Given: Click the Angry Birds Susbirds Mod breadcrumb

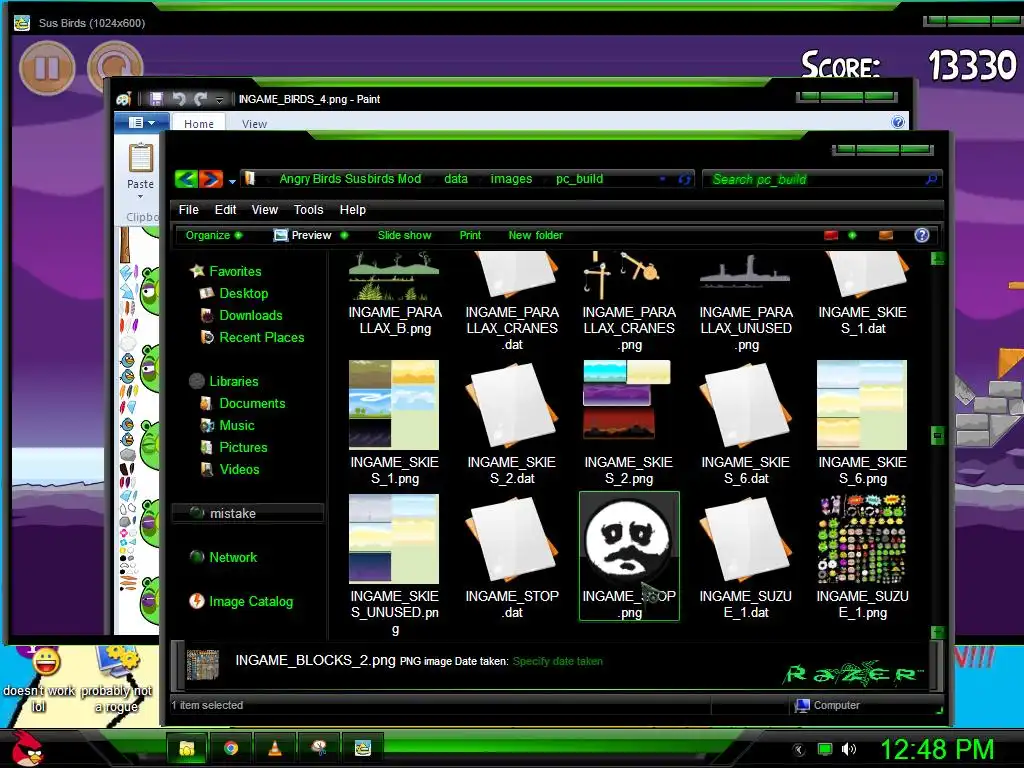Looking at the screenshot, I should [x=350, y=179].
